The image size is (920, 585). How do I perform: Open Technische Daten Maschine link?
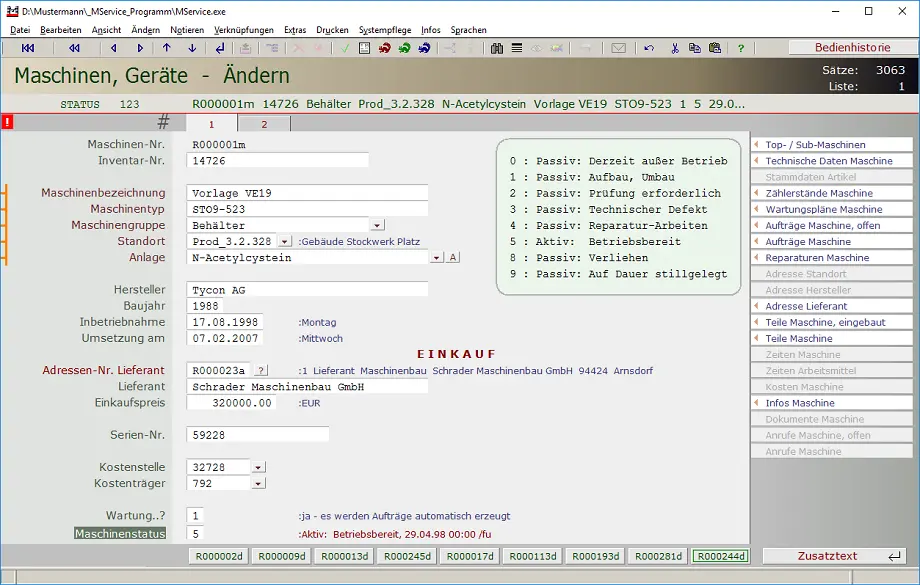click(829, 161)
